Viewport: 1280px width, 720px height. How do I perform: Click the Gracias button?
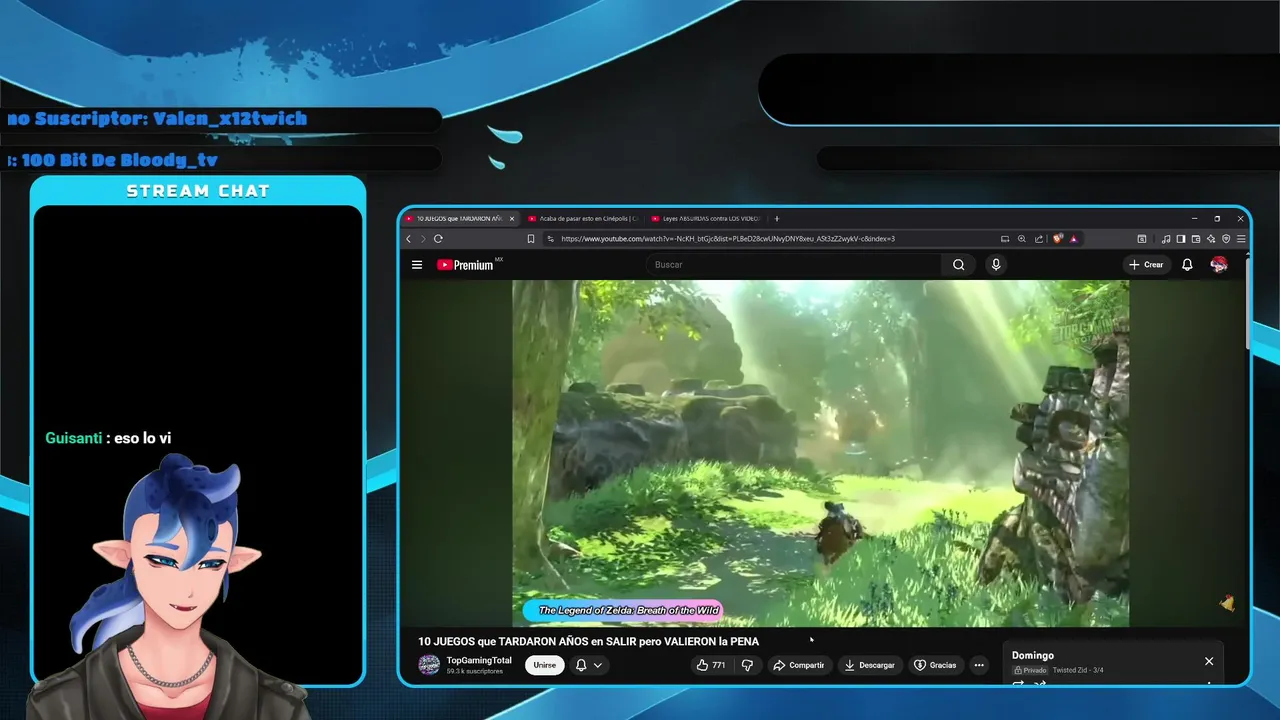coord(935,665)
